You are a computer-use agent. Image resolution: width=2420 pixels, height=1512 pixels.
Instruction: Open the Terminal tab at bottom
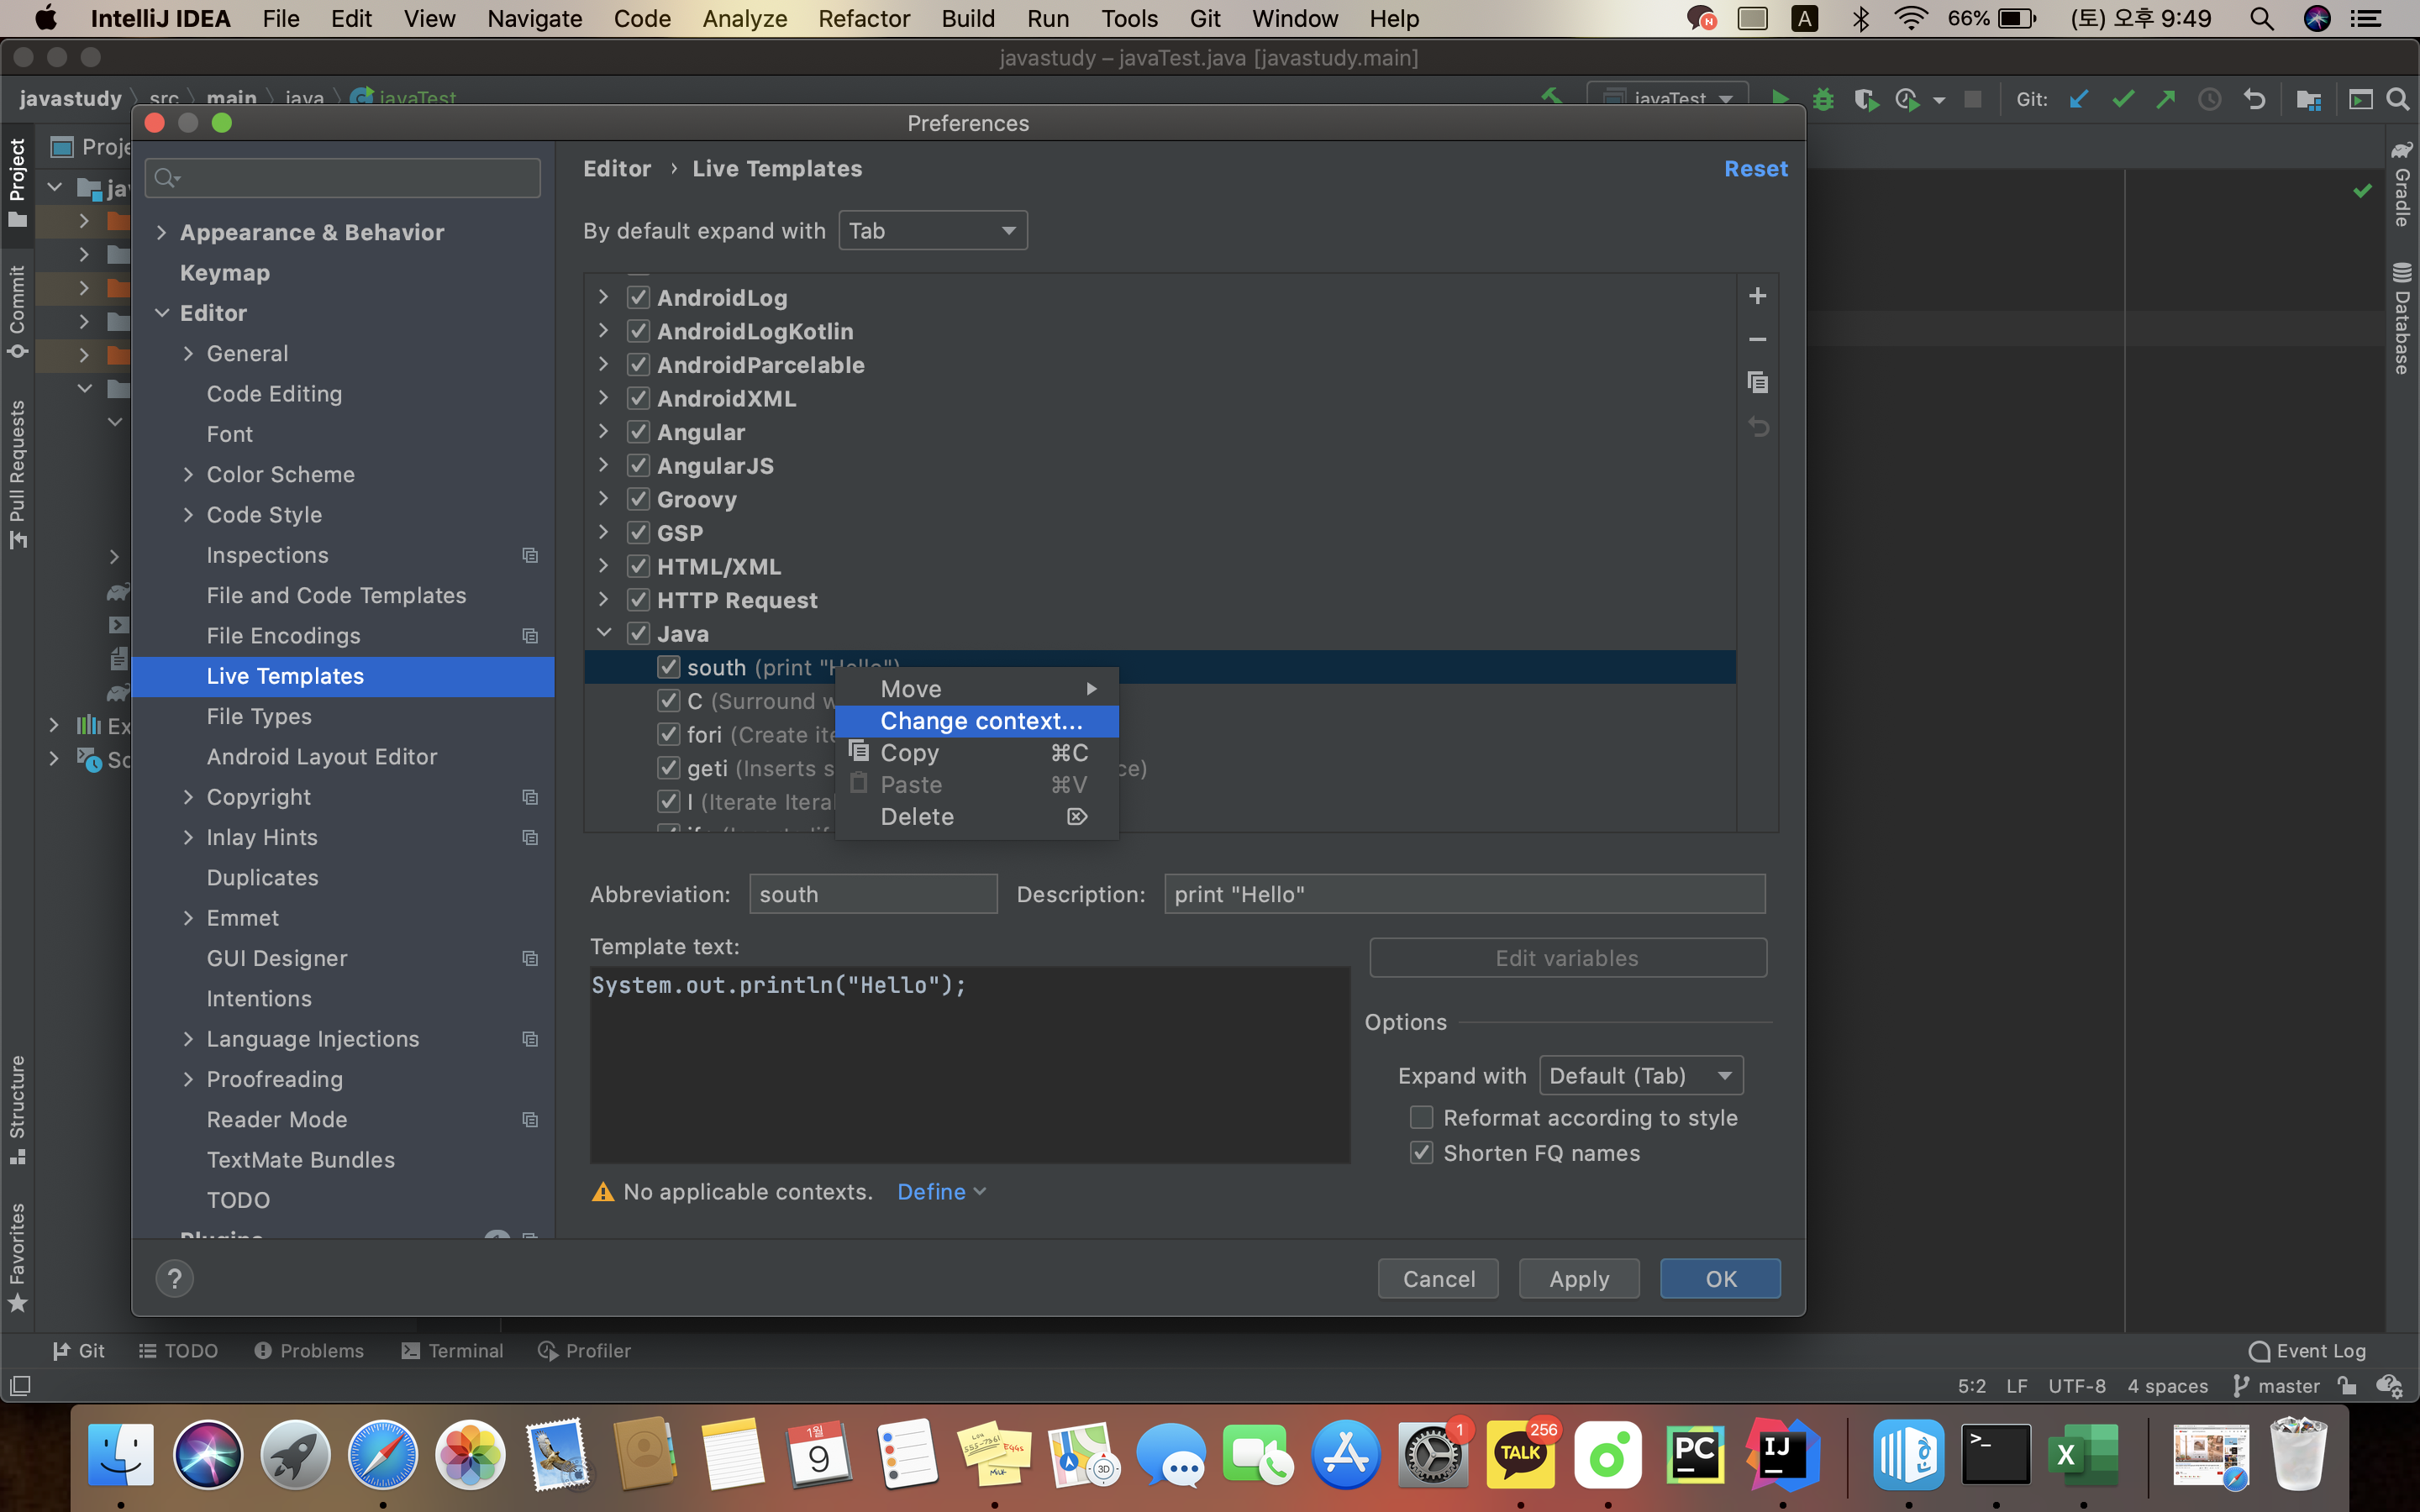(453, 1350)
